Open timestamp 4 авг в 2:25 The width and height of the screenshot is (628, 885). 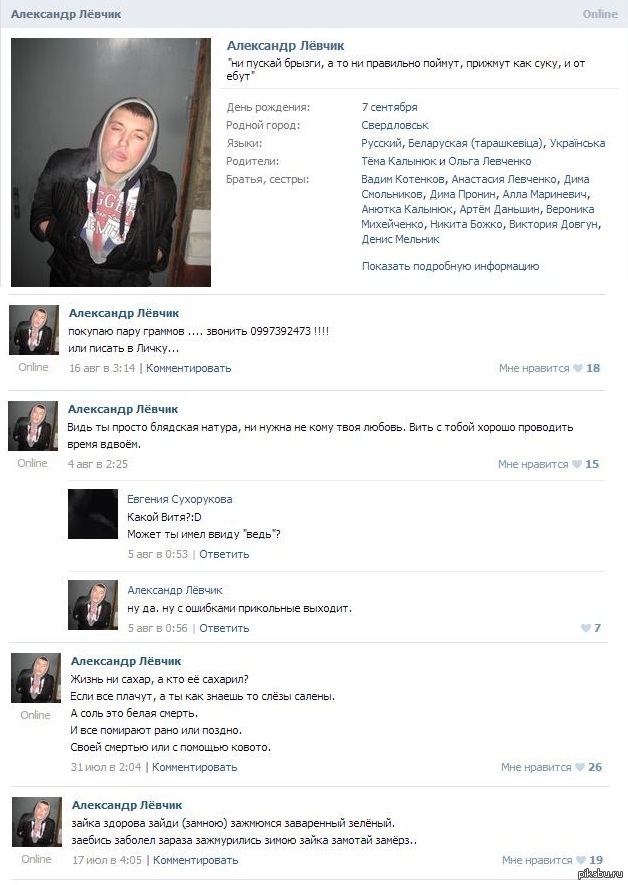click(x=98, y=464)
